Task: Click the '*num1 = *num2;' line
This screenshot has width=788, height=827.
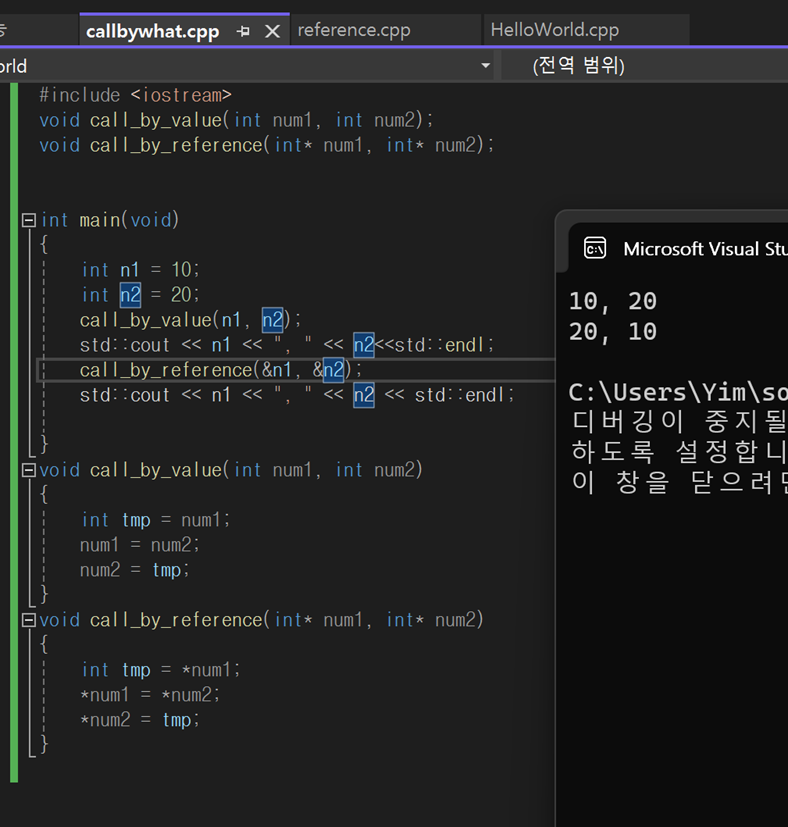Action: click(150, 695)
